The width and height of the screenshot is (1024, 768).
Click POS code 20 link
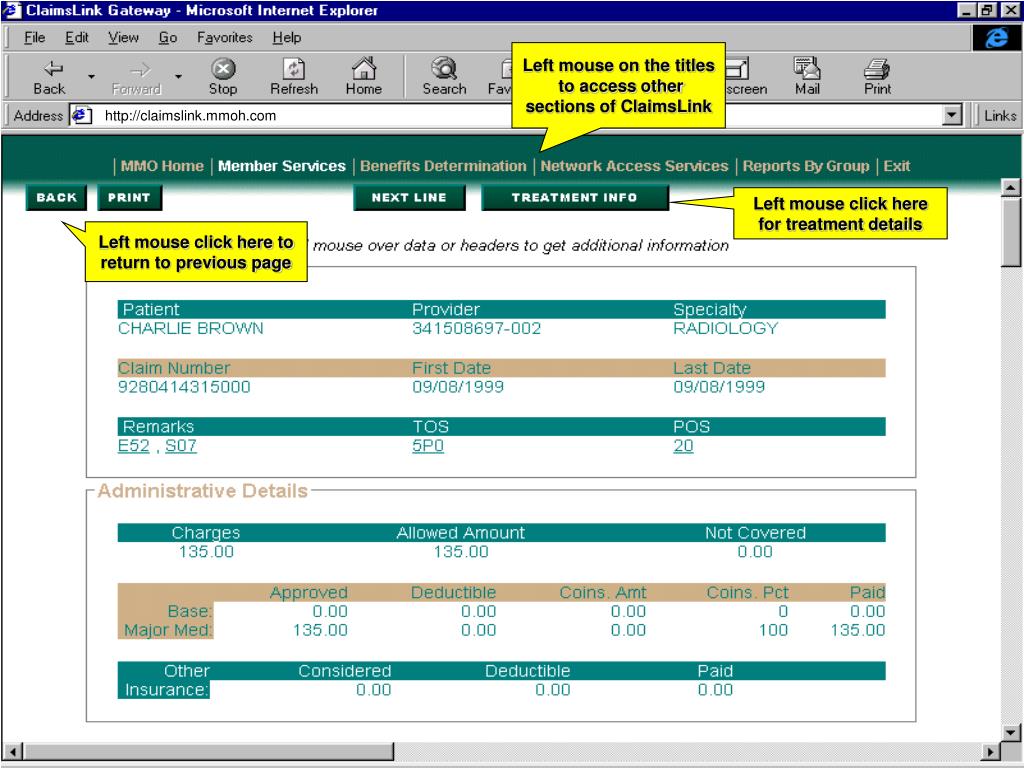[683, 446]
